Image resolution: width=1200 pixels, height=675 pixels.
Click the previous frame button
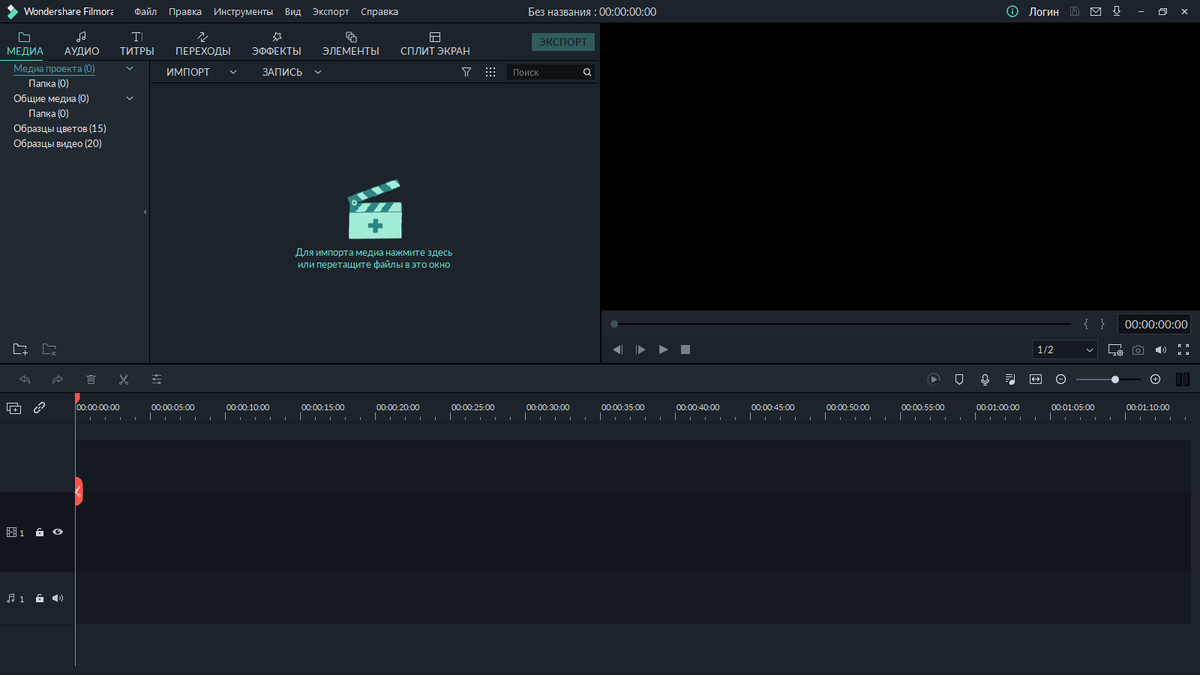pos(617,350)
